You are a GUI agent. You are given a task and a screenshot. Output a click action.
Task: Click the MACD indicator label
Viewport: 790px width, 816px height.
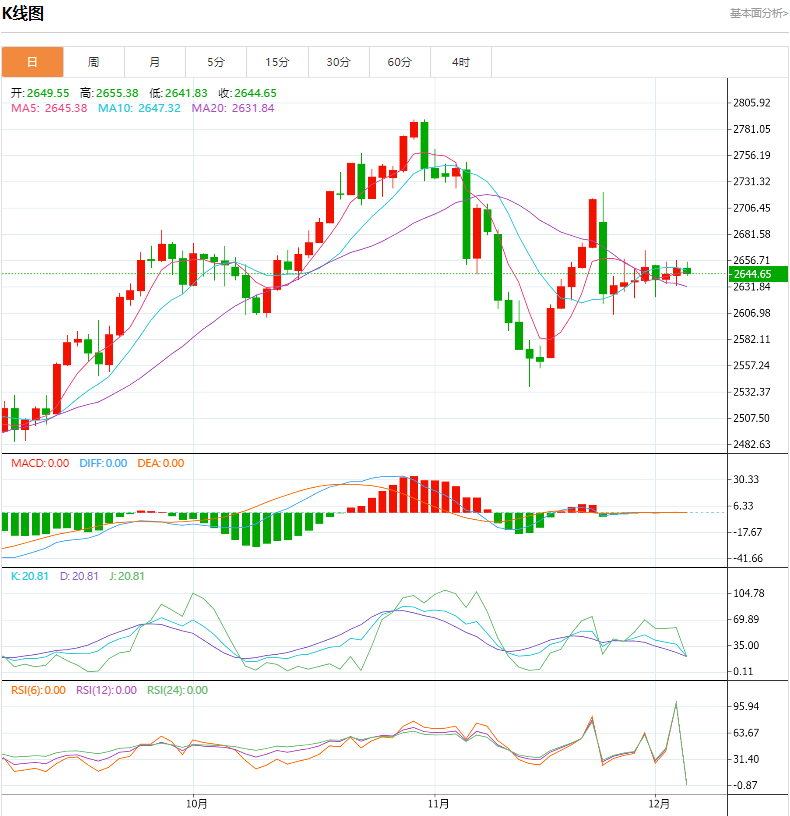(40, 463)
